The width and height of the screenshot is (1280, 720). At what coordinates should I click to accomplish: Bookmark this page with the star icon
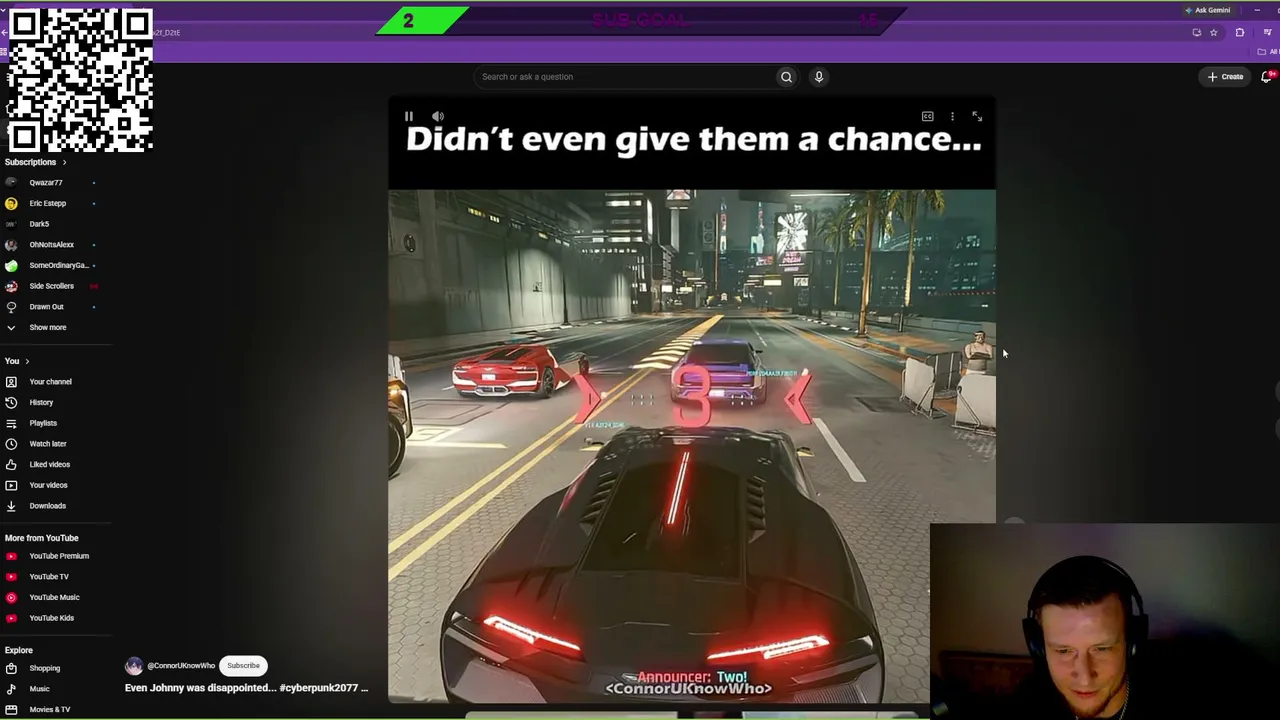point(1214,33)
